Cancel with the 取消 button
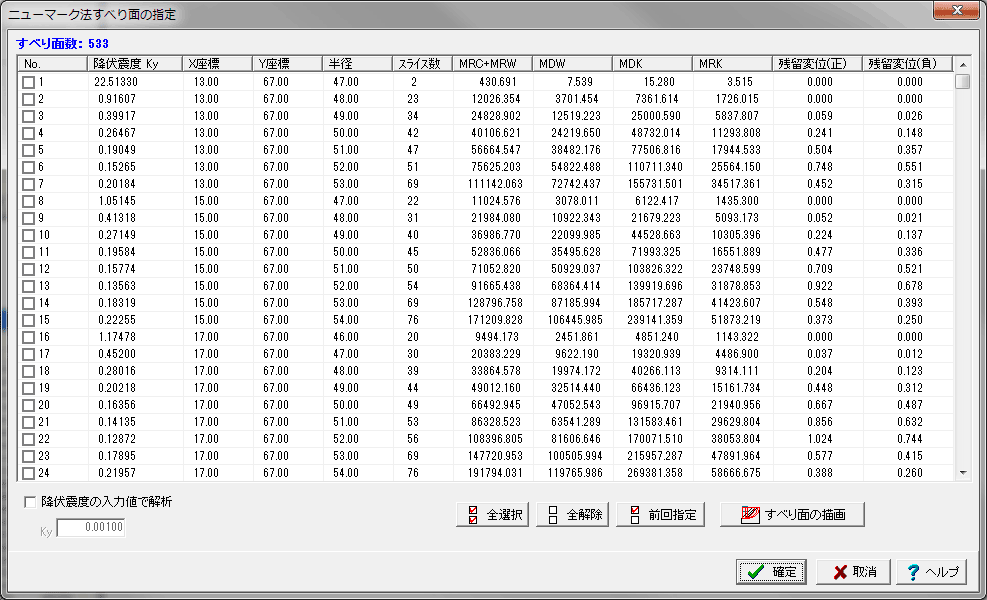Image resolution: width=987 pixels, height=600 pixels. (854, 572)
